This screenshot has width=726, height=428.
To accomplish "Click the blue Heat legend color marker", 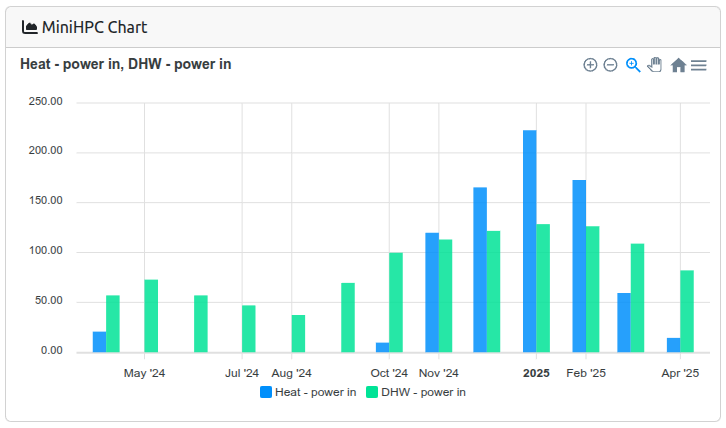I will tap(266, 392).
